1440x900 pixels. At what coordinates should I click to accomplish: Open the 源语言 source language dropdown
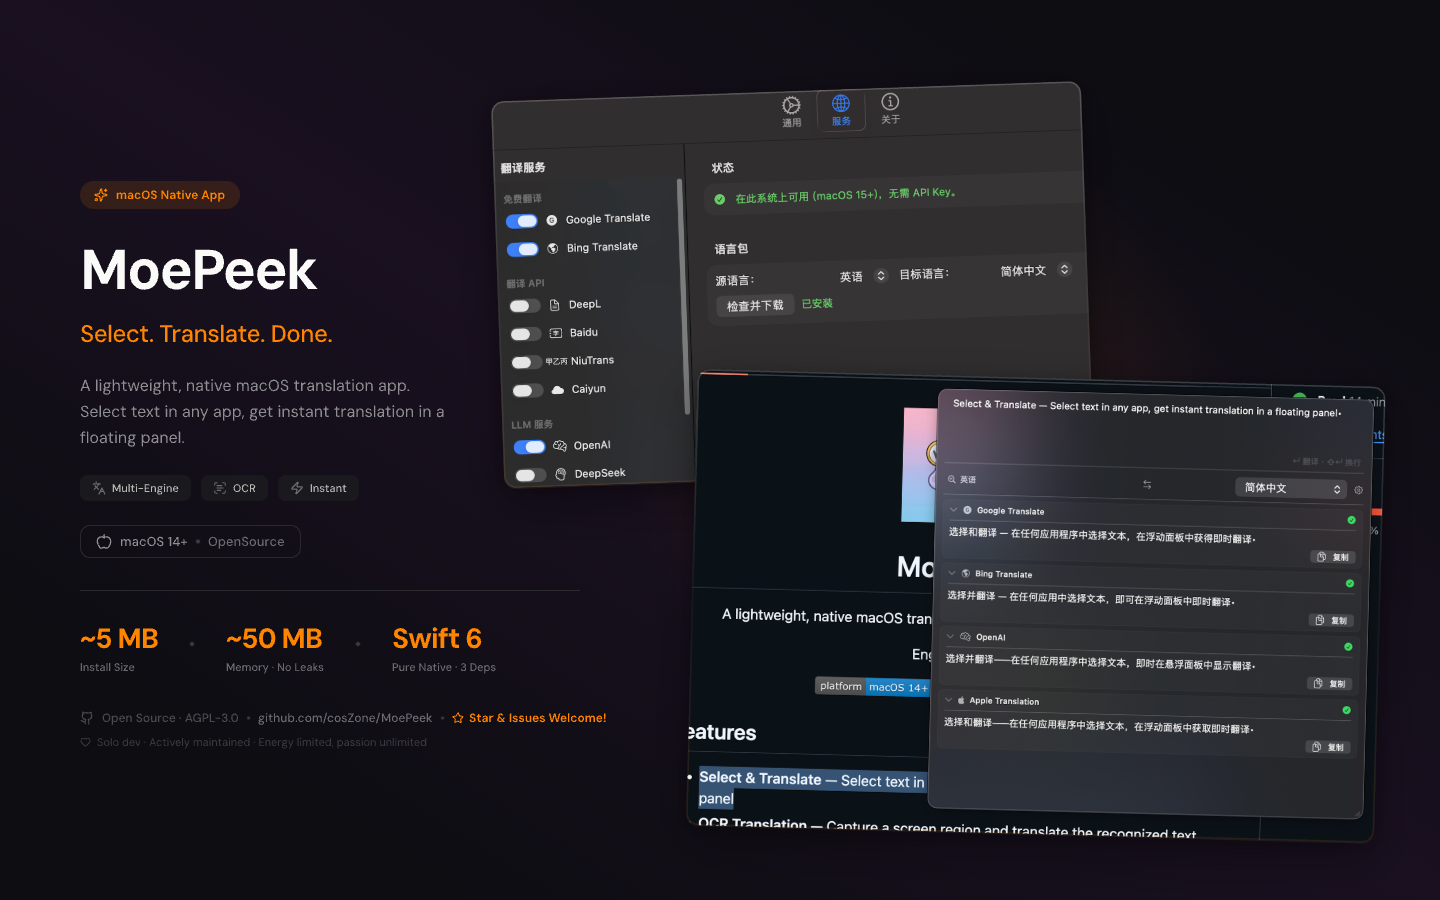click(863, 277)
